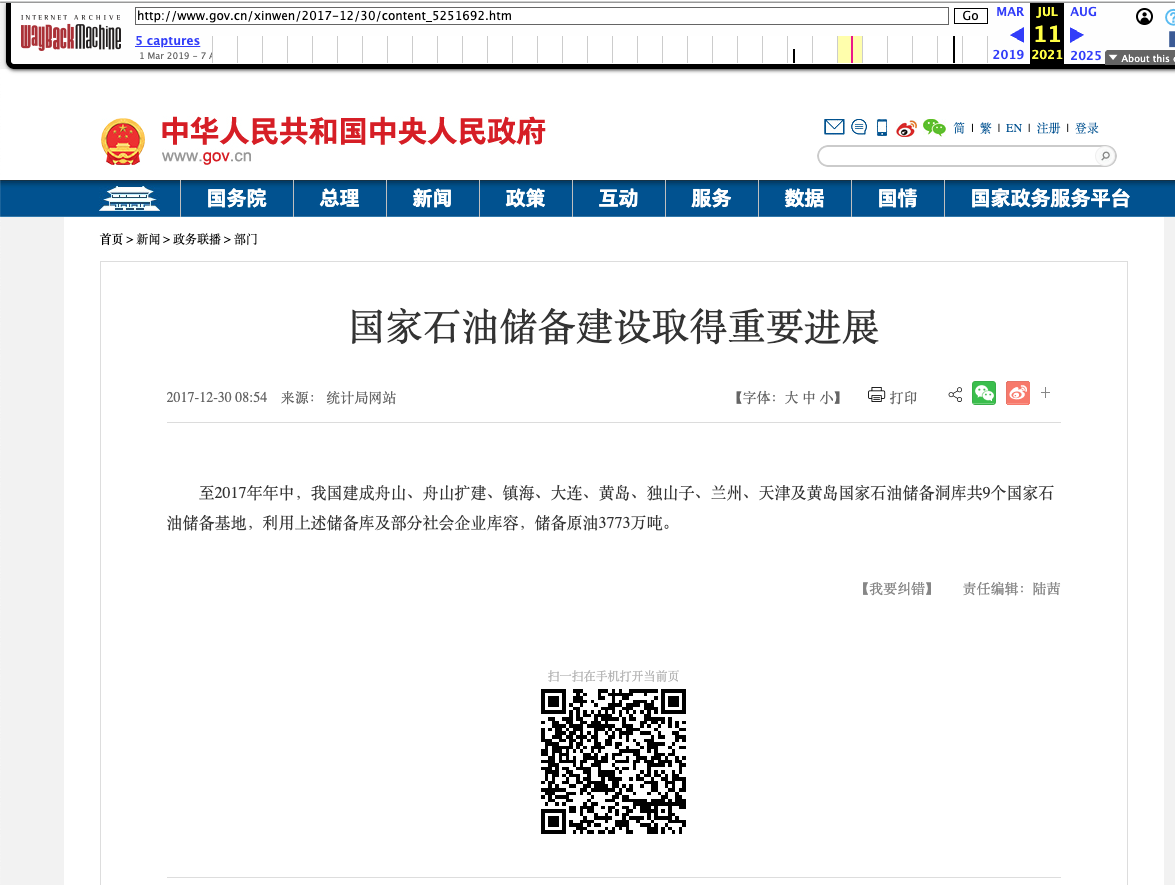Expand more share options with plus icon

click(1046, 393)
